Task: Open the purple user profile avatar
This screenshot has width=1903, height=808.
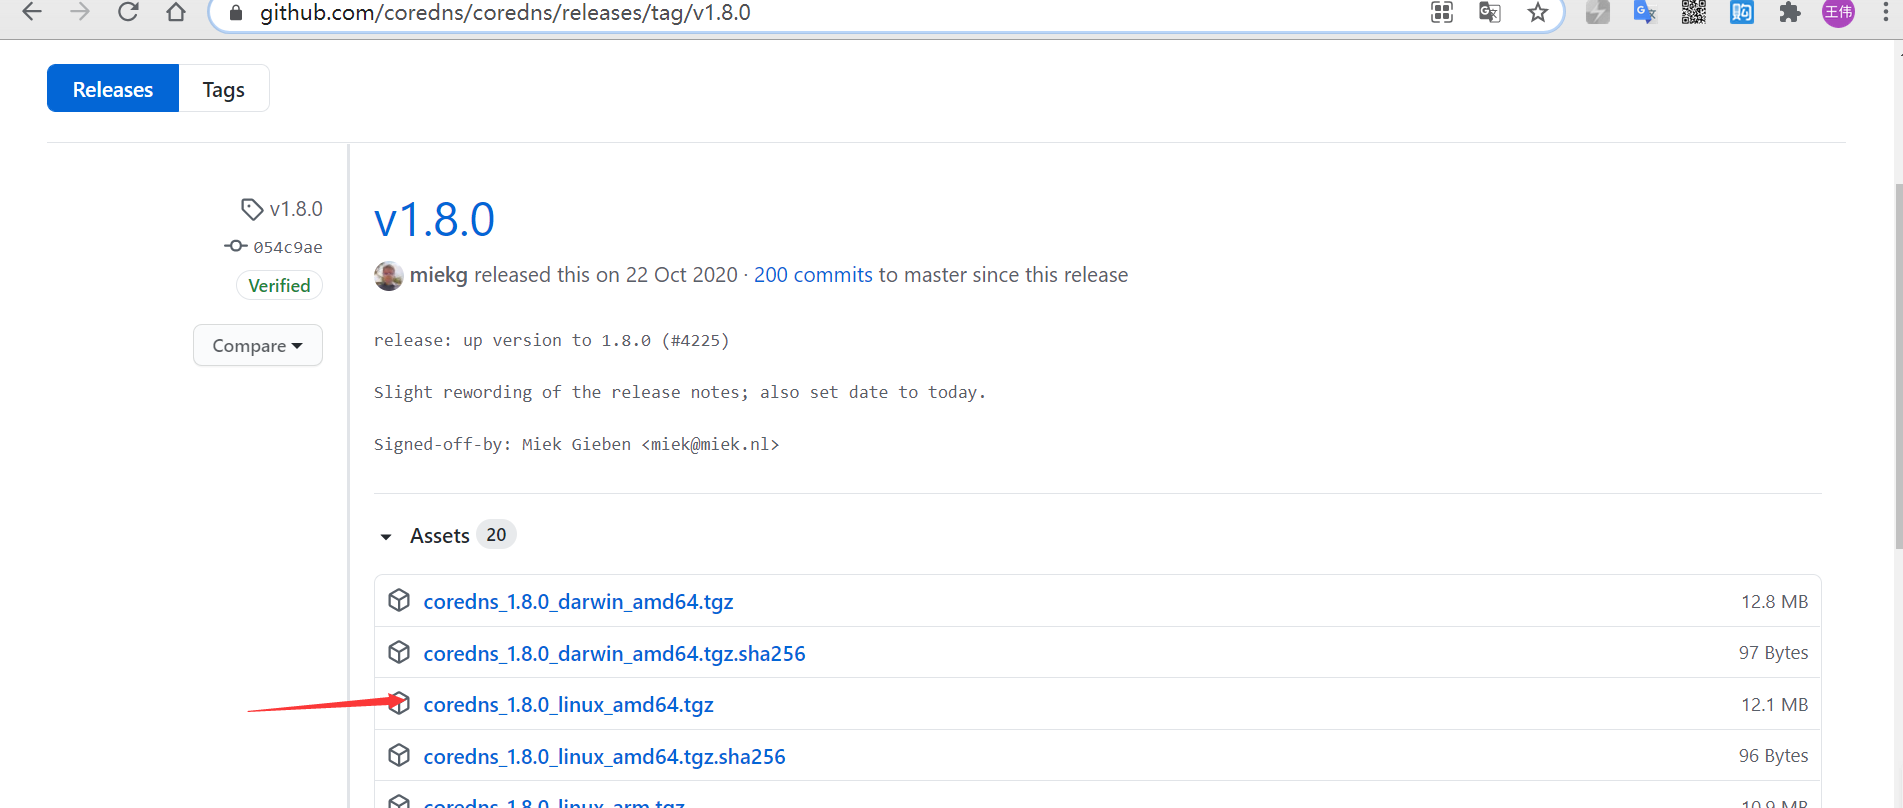Action: point(1838,12)
